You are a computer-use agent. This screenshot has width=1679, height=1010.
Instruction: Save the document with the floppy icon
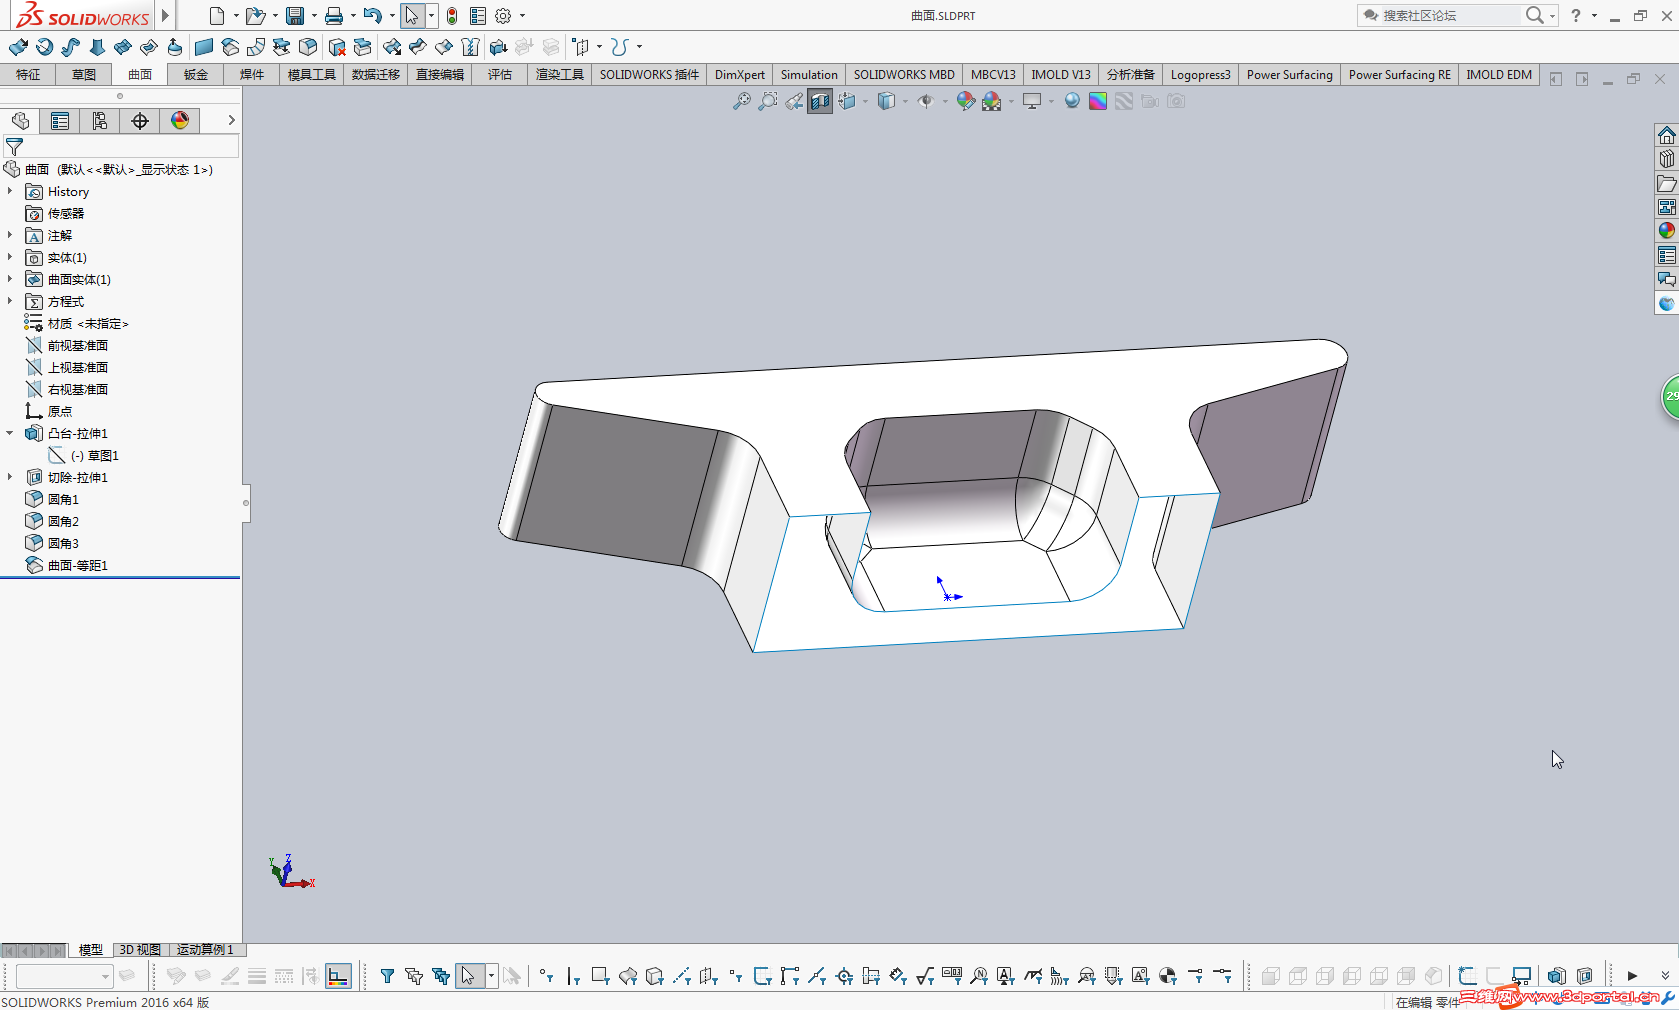(295, 16)
